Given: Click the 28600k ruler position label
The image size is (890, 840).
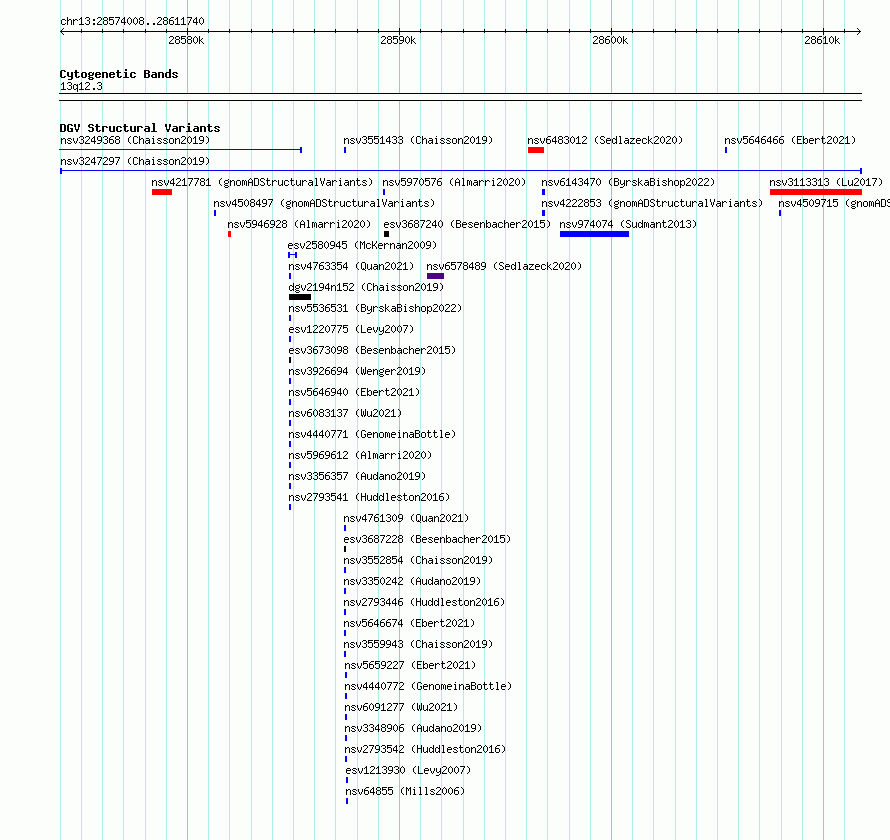Looking at the screenshot, I should pyautogui.click(x=610, y=40).
